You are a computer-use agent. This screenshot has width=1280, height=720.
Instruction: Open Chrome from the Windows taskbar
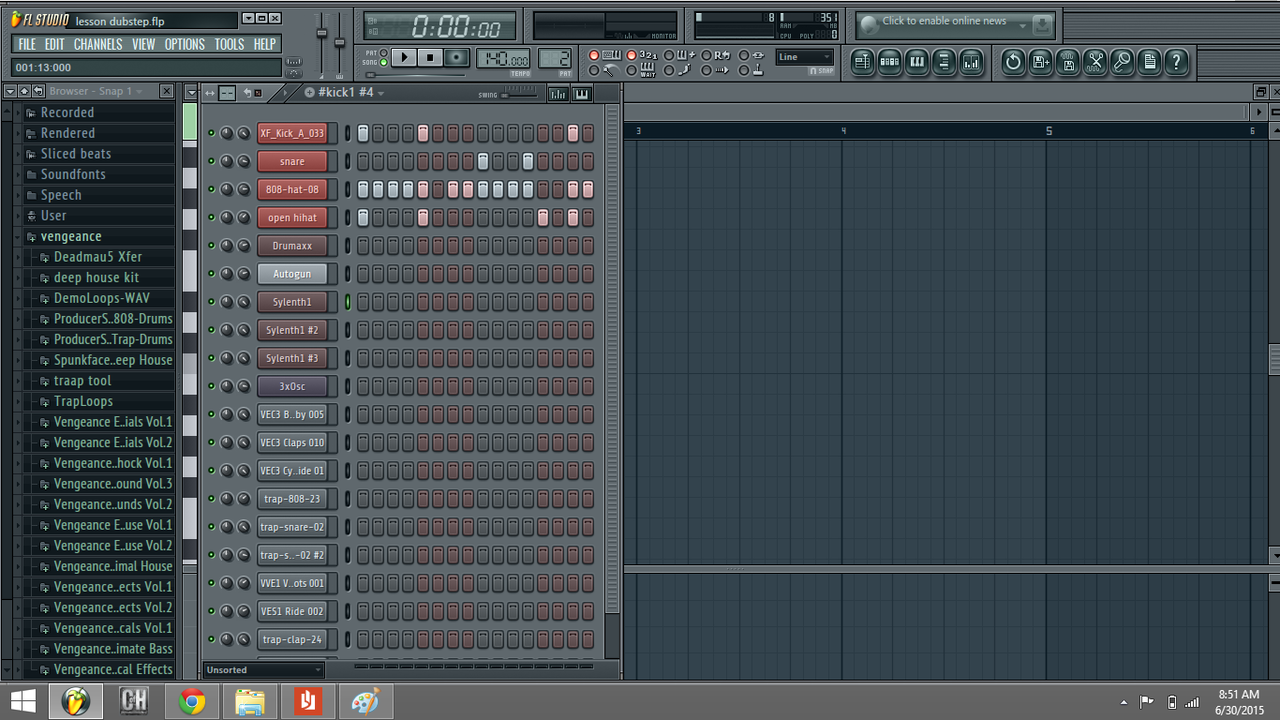click(192, 702)
